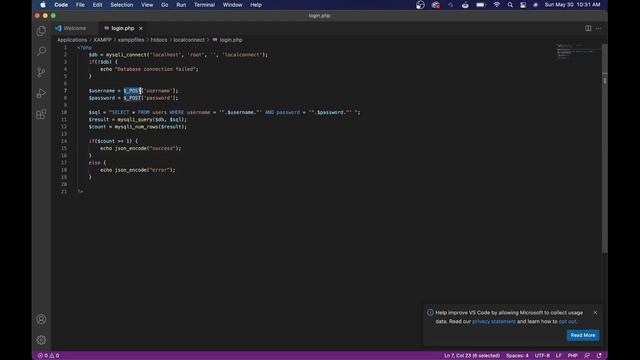Click the mysqli_num_rows line
640x360 pixels.
tap(138, 127)
